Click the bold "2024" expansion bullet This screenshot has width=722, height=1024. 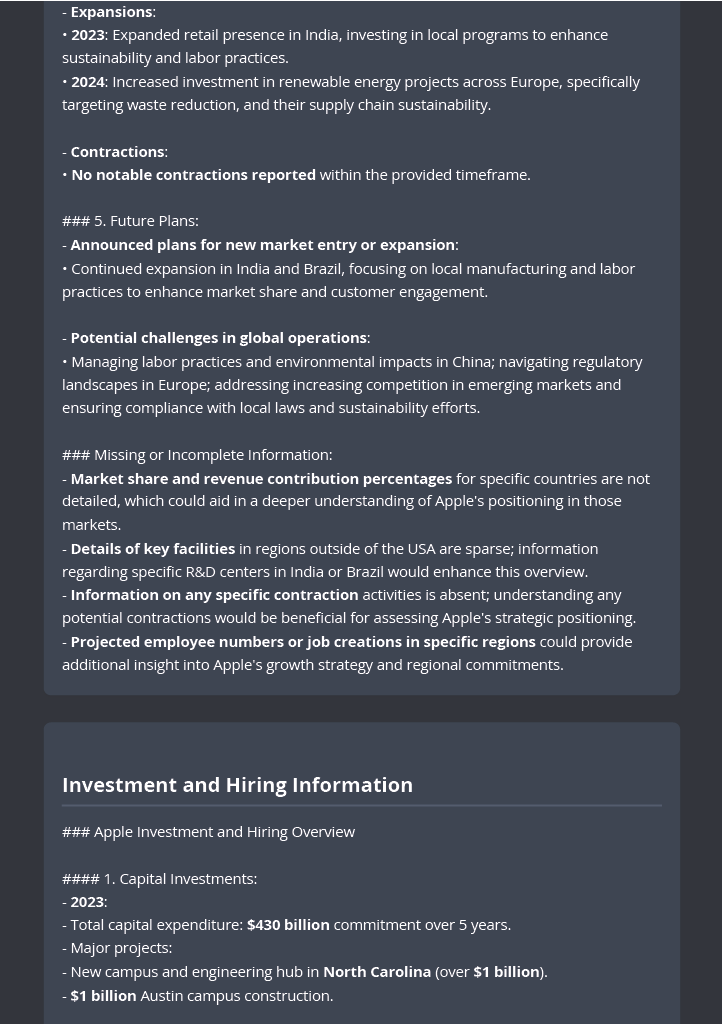point(87,82)
